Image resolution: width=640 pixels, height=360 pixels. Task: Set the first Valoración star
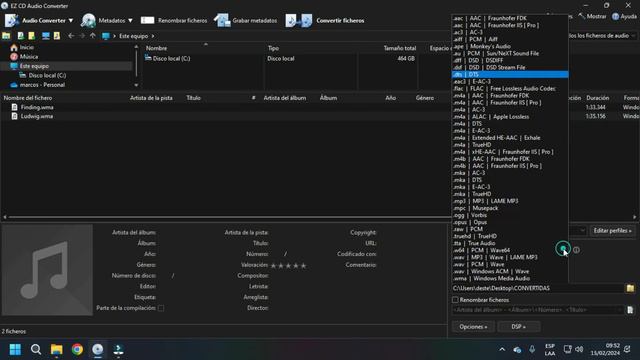click(273, 266)
